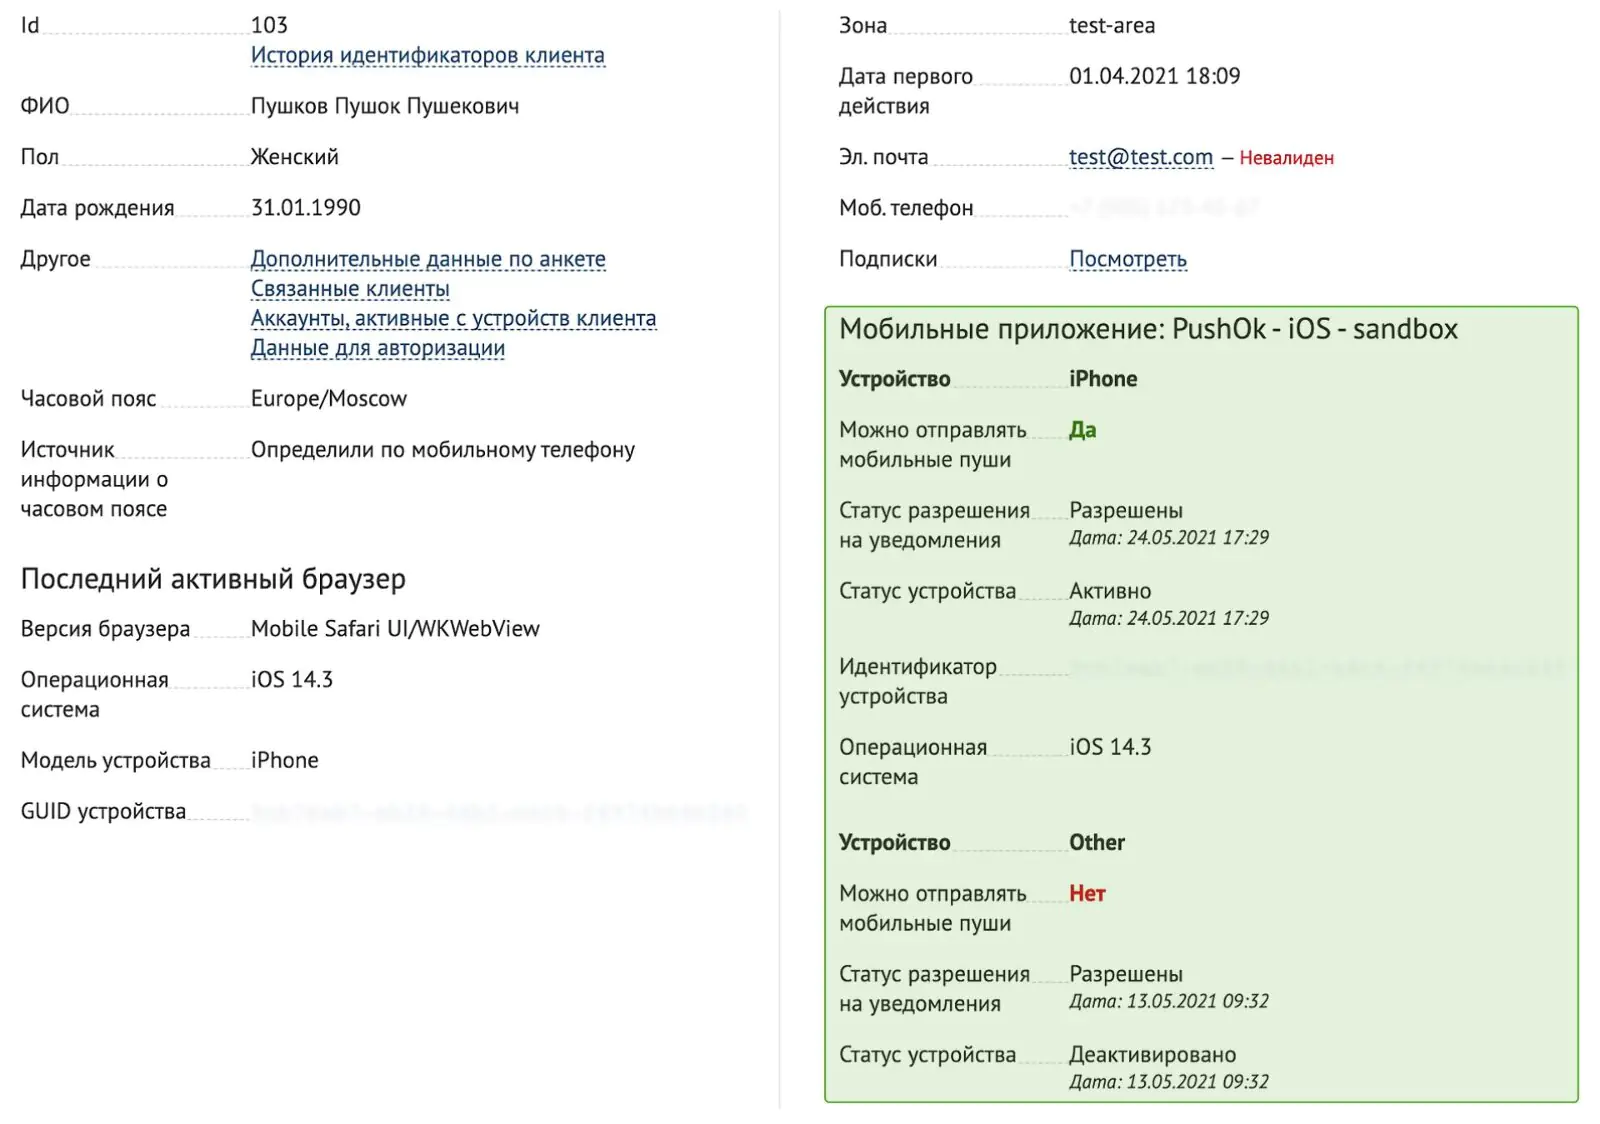Click blurred Идентификатор устройства value

tap(1317, 668)
